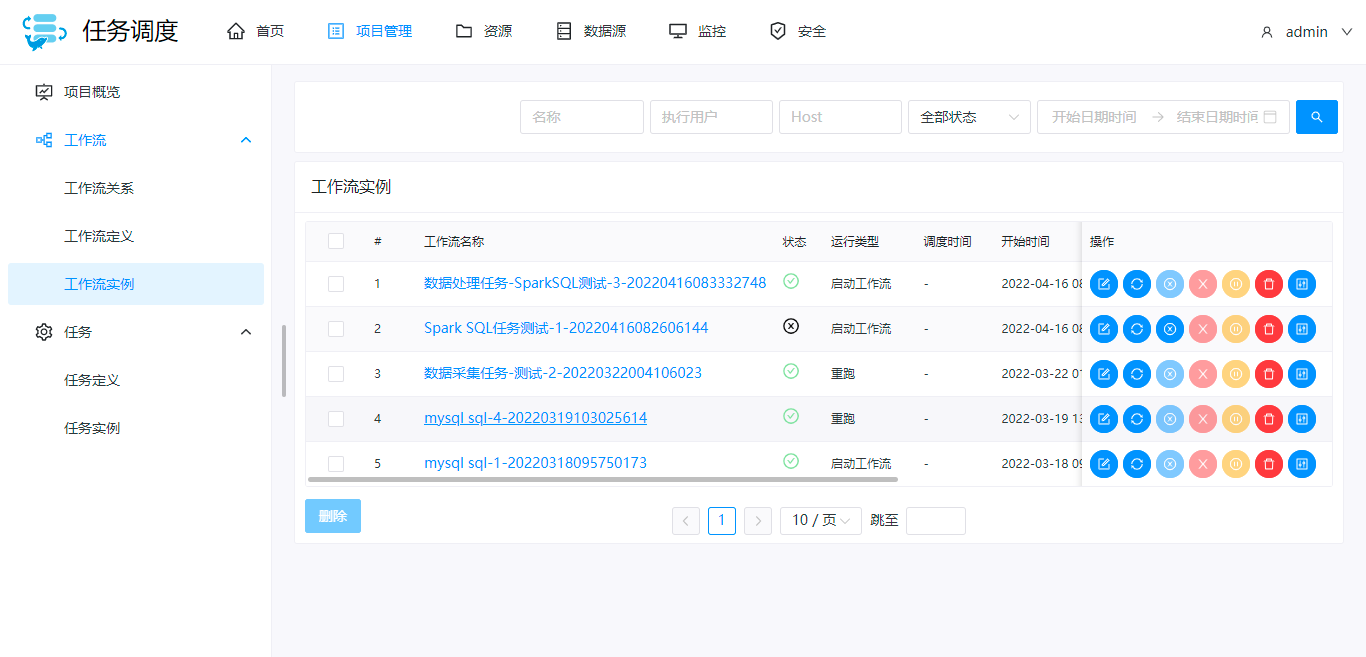Open Gantt chart icon for mysql sql-4 row
Screen dimensions: 1366x657
pyautogui.click(x=1301, y=419)
